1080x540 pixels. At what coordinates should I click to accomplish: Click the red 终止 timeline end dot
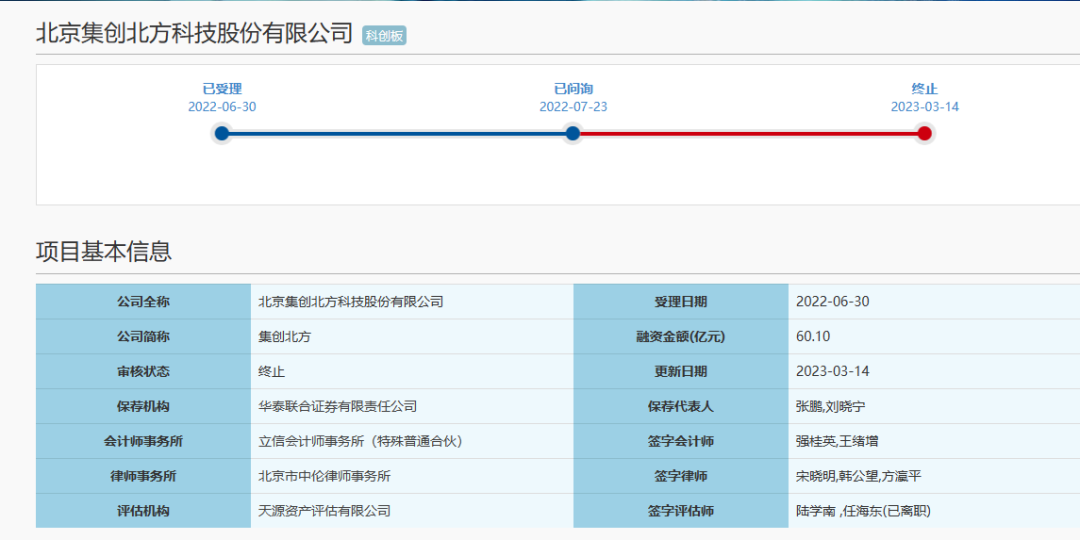pos(924,133)
